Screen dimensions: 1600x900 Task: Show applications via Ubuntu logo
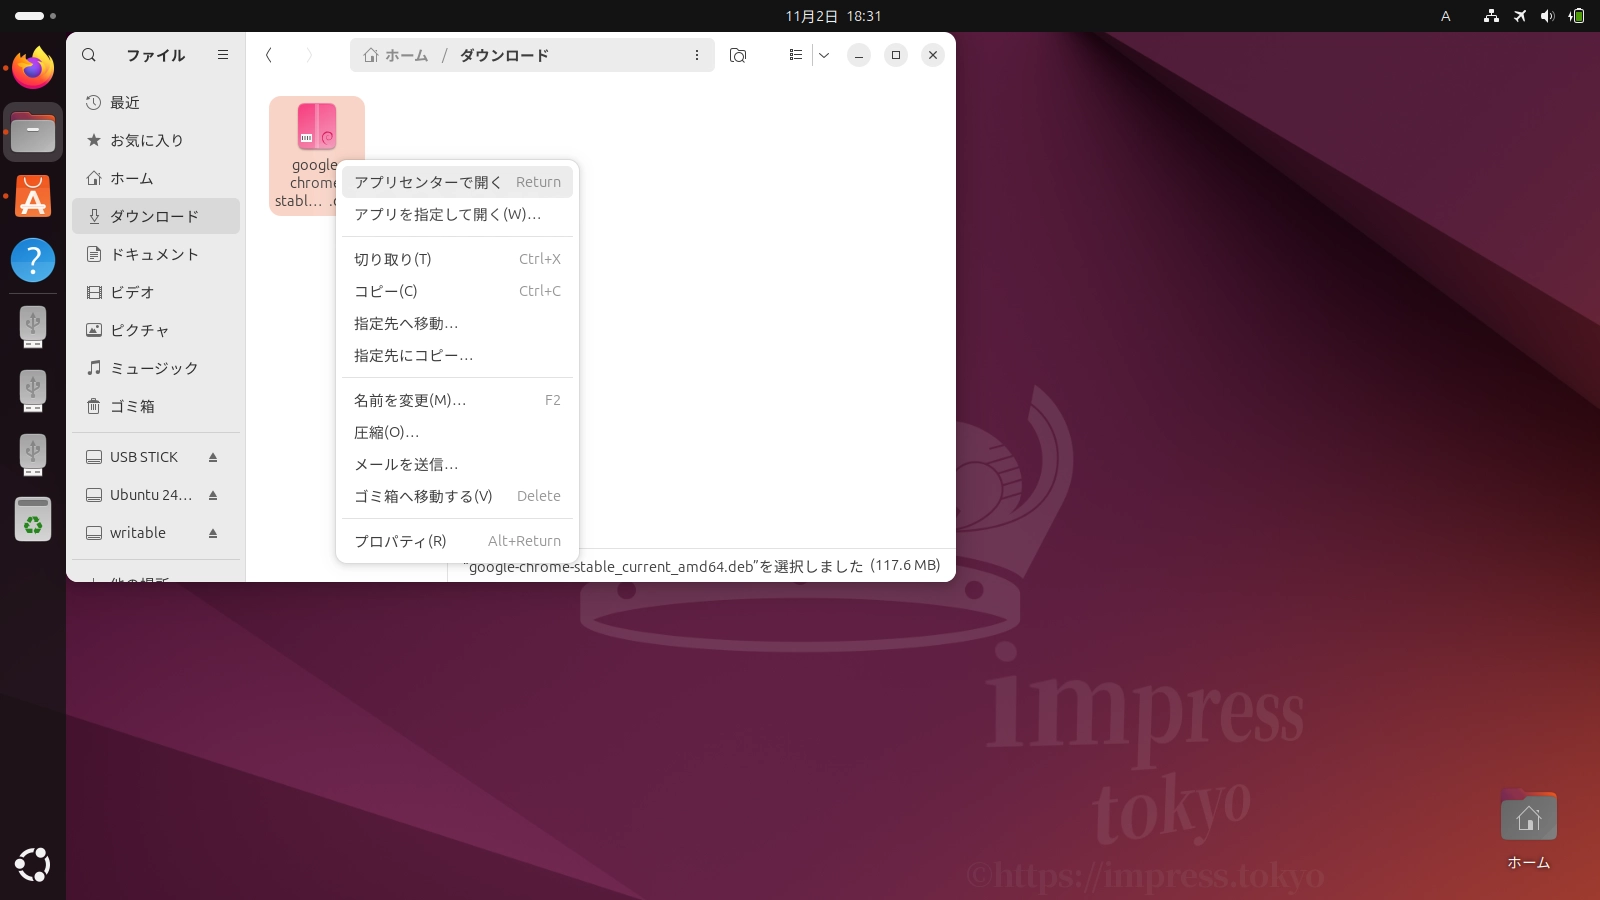[x=33, y=864]
